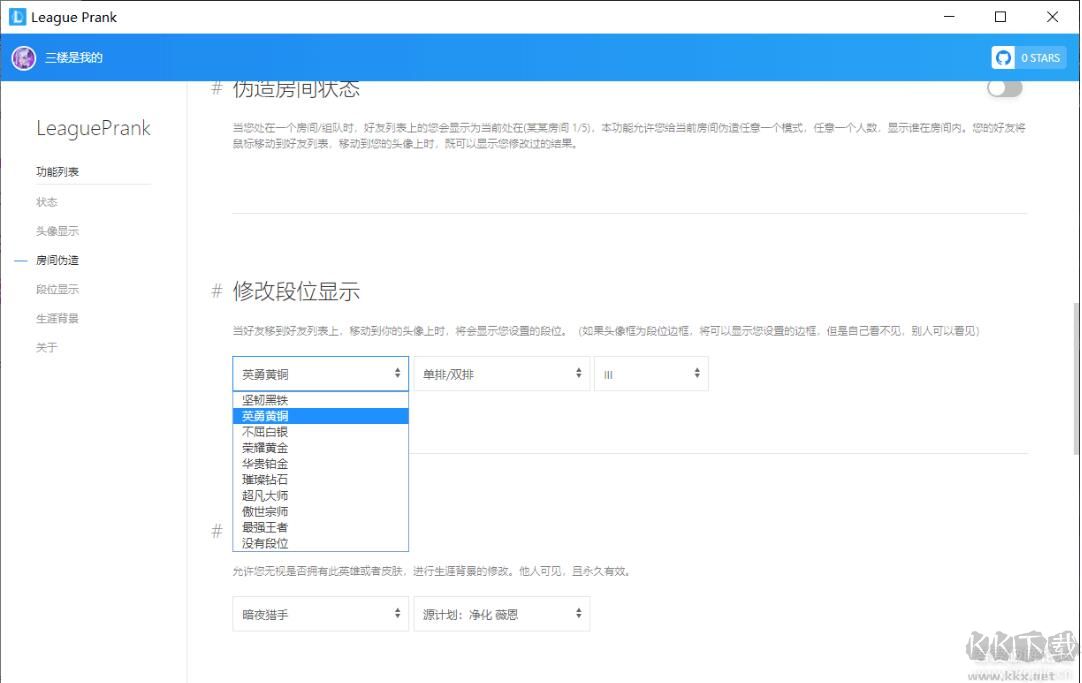Click the # anchor of the bottom career section
Image resolution: width=1082 pixels, height=683 pixels.
click(216, 532)
